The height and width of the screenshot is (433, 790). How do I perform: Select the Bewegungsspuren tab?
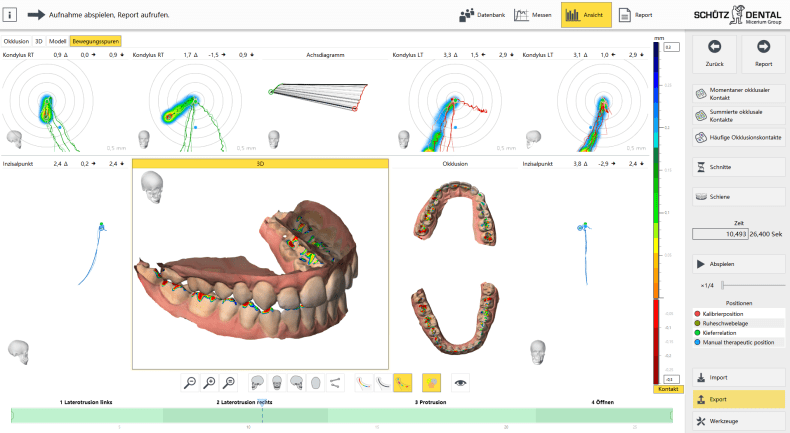point(96,41)
